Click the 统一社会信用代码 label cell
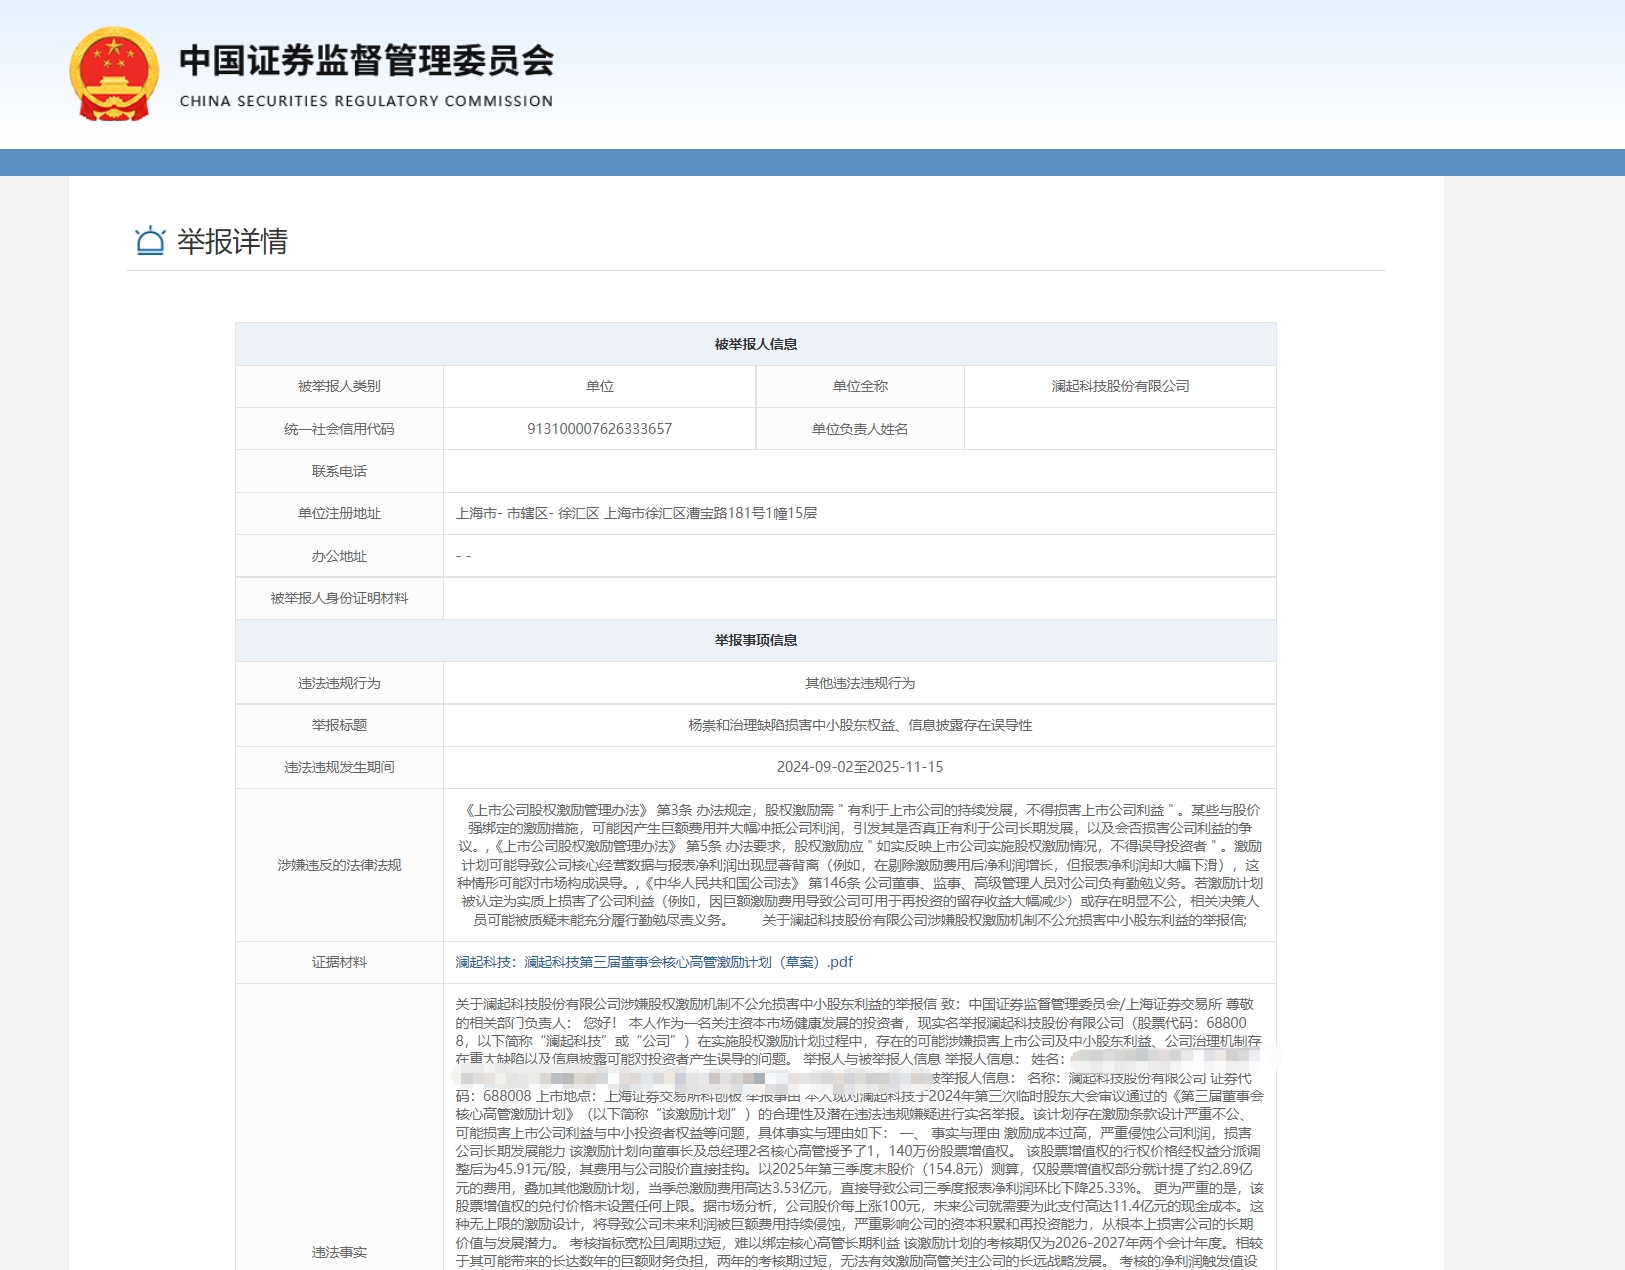 click(339, 429)
